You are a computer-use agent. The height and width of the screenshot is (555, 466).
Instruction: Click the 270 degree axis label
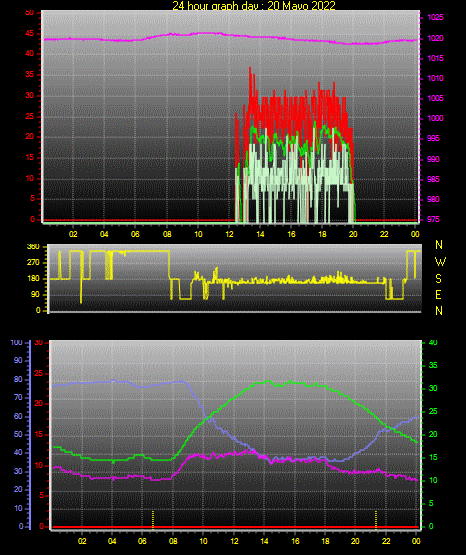[x=33, y=263]
